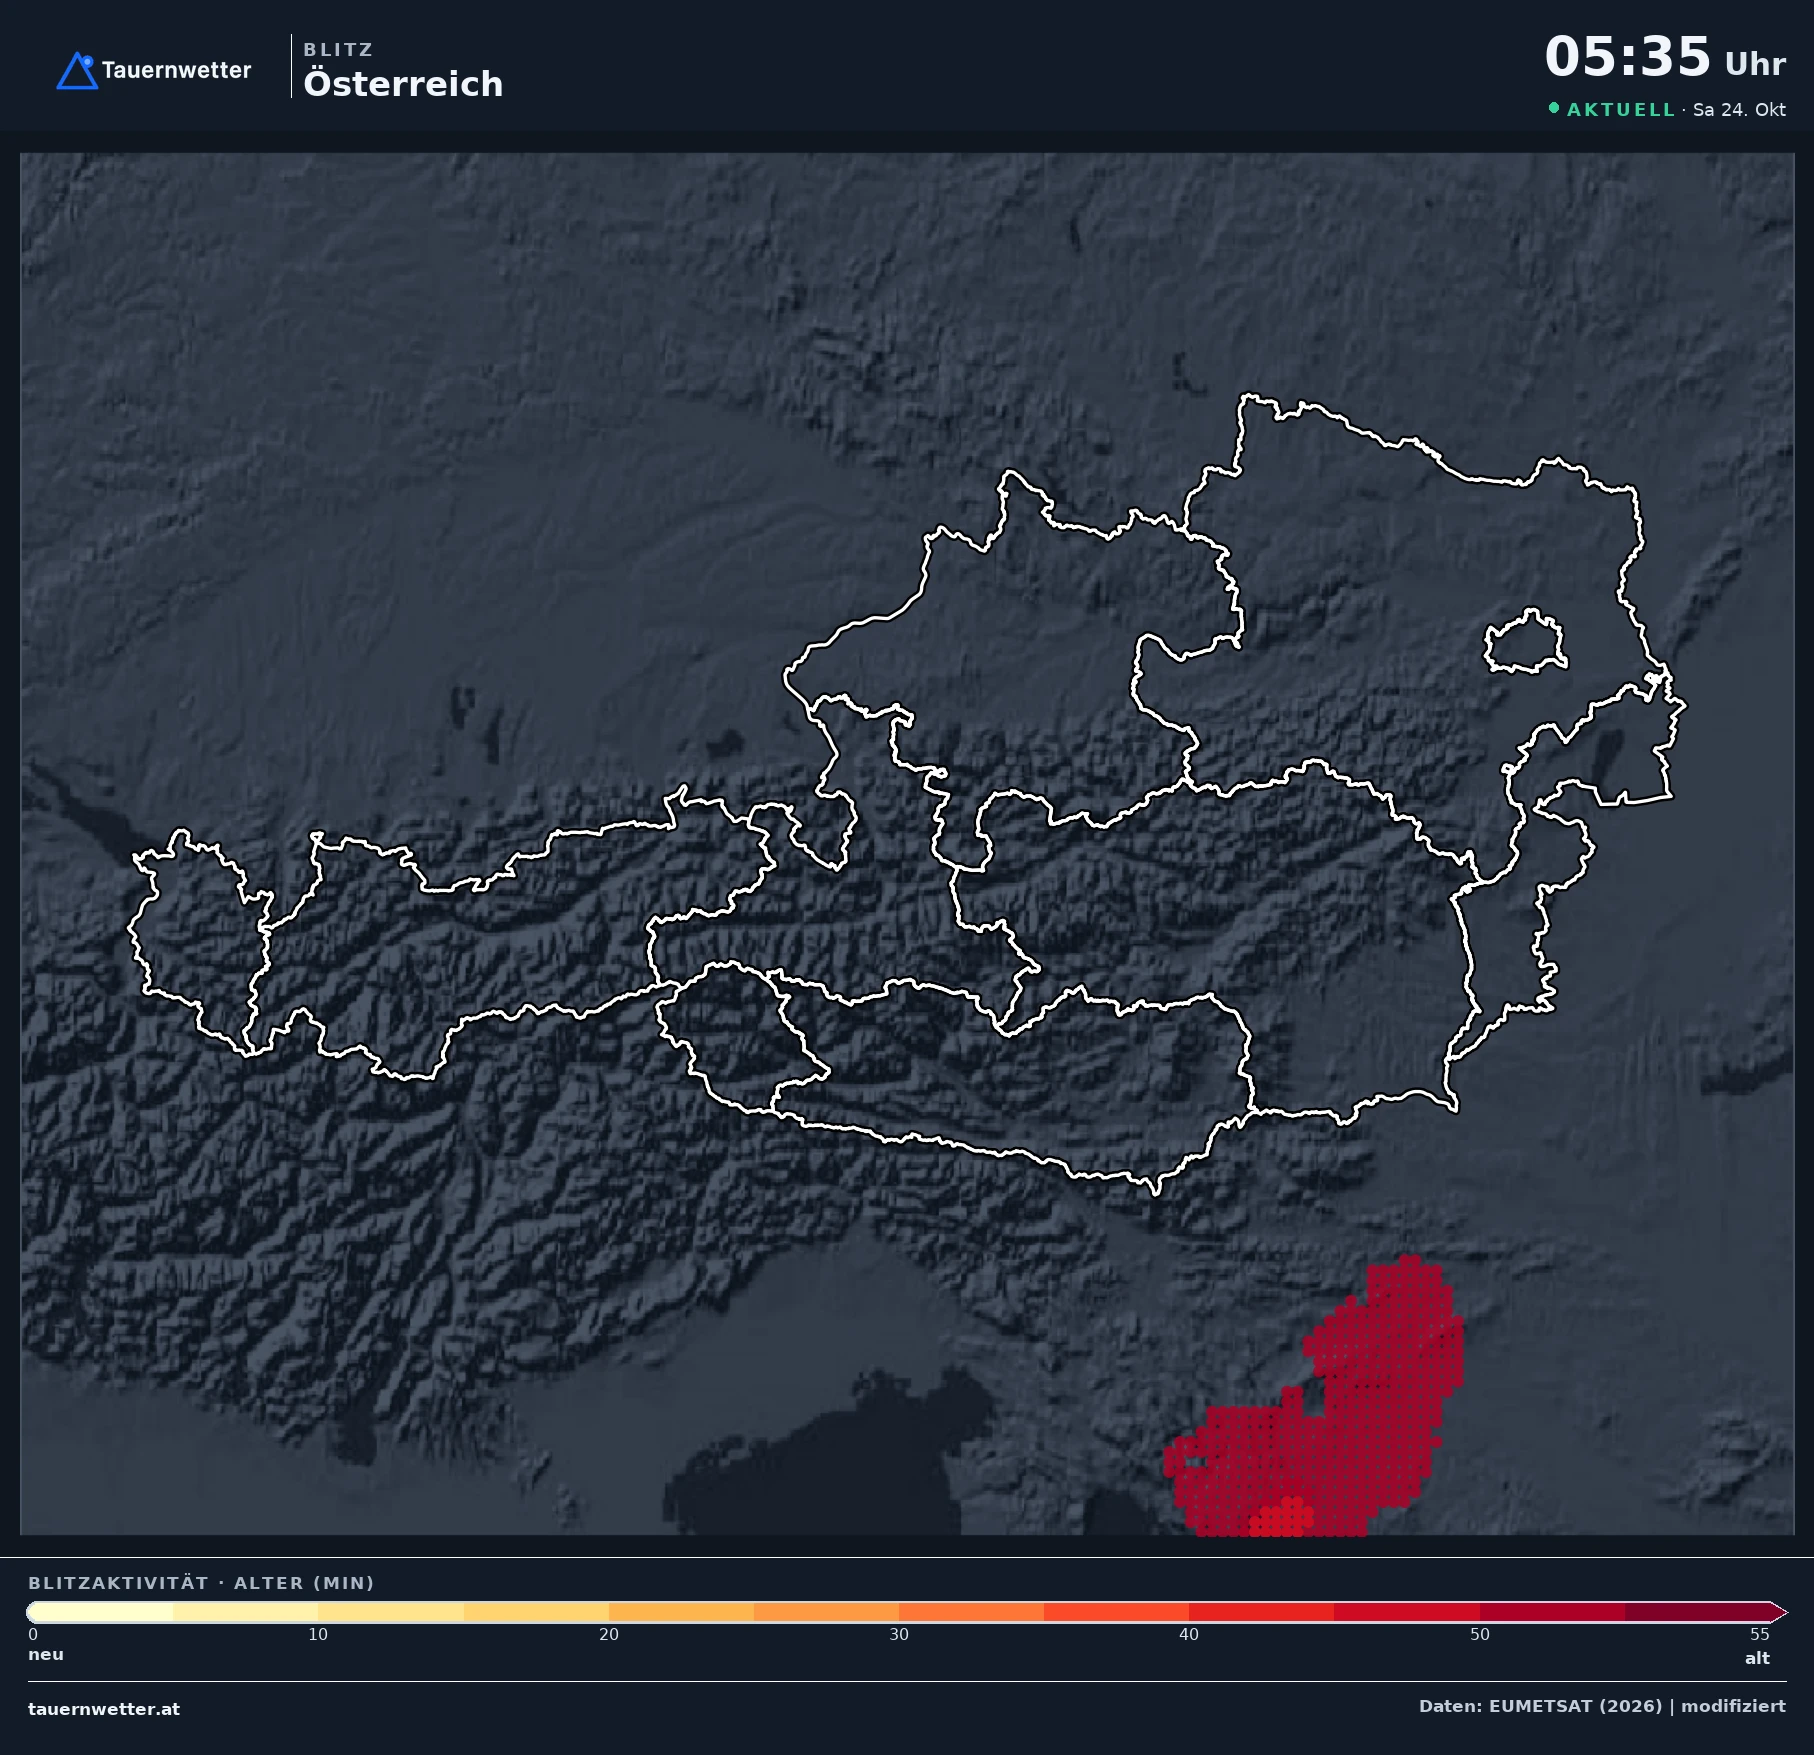Open the tauernwetter.at footer link
This screenshot has width=1814, height=1755.
pos(104,1709)
